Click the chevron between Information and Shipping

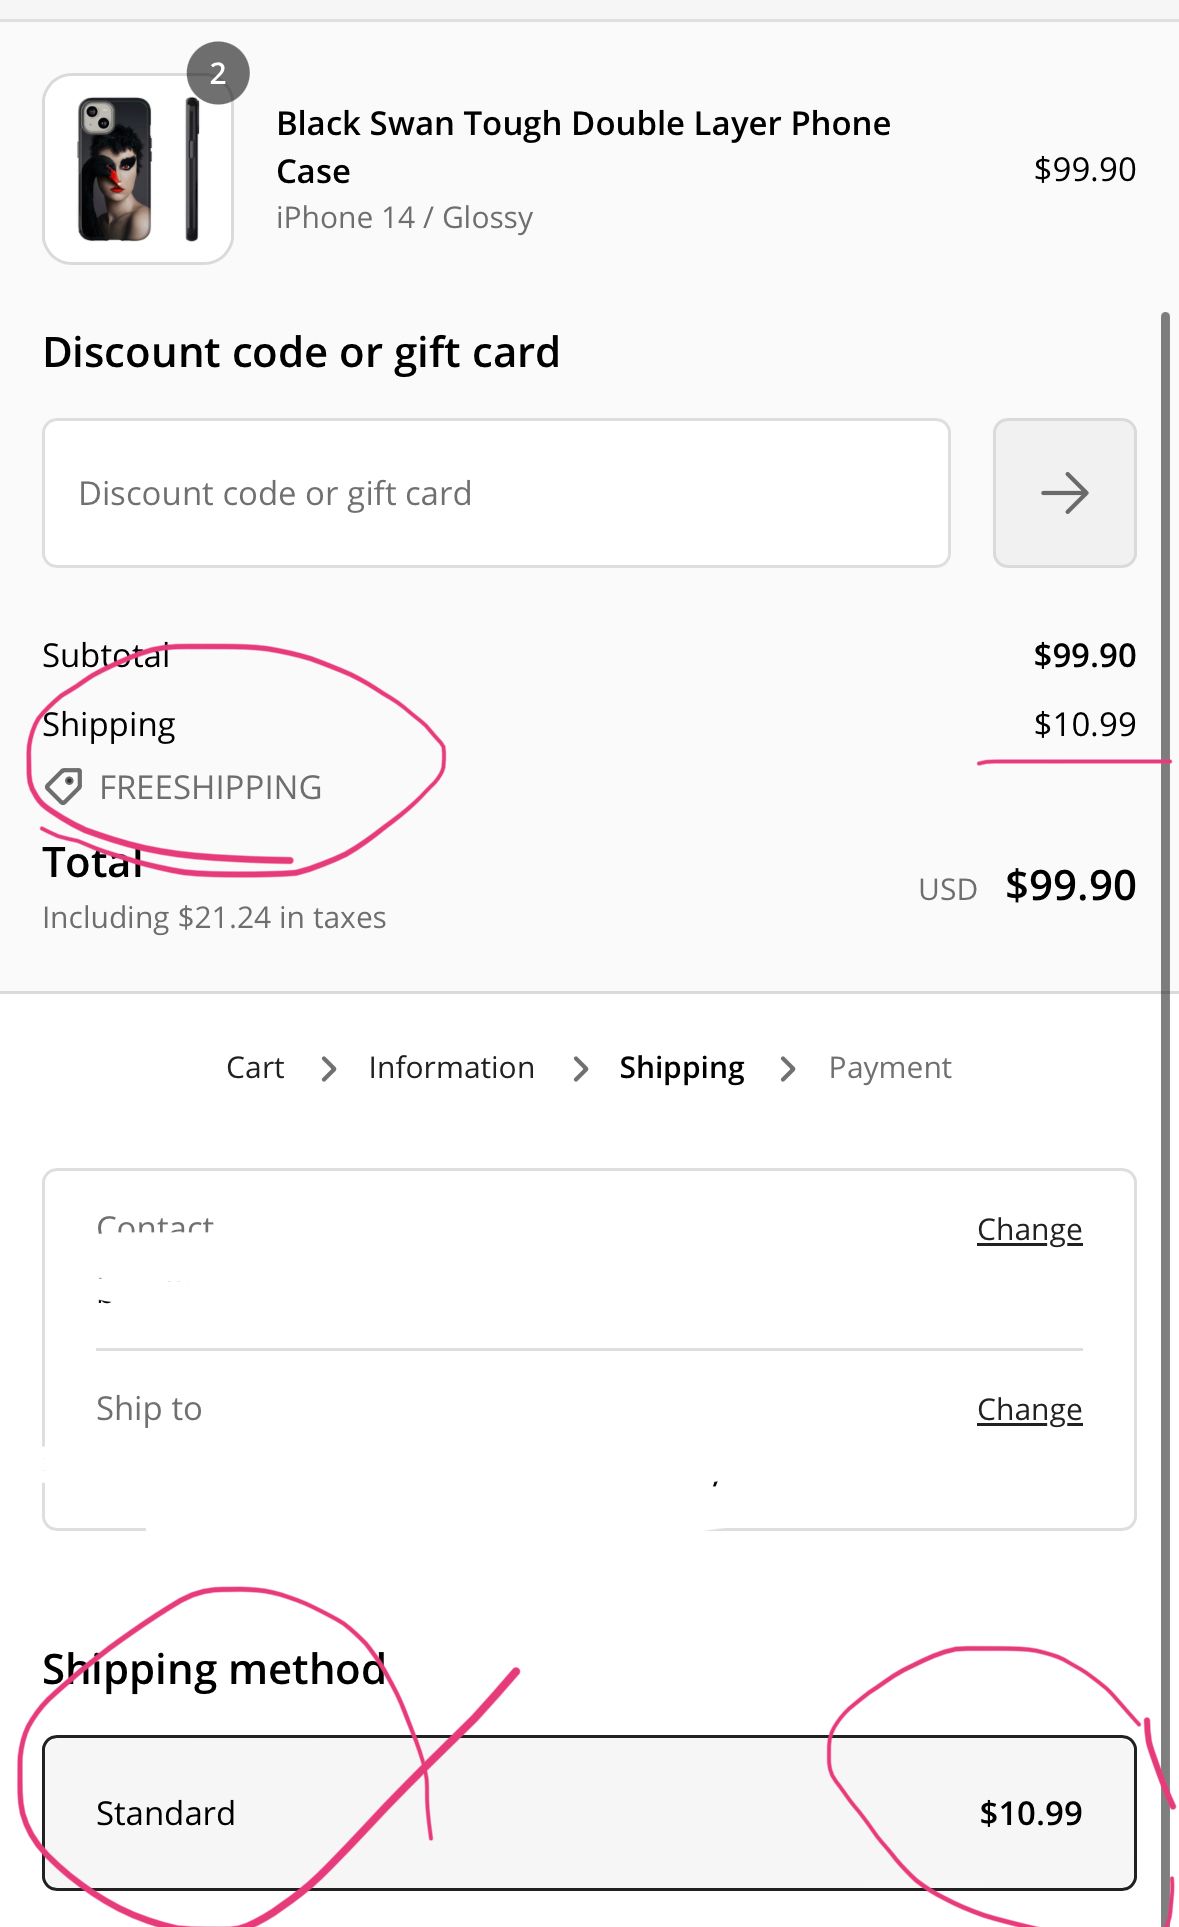[580, 1069]
